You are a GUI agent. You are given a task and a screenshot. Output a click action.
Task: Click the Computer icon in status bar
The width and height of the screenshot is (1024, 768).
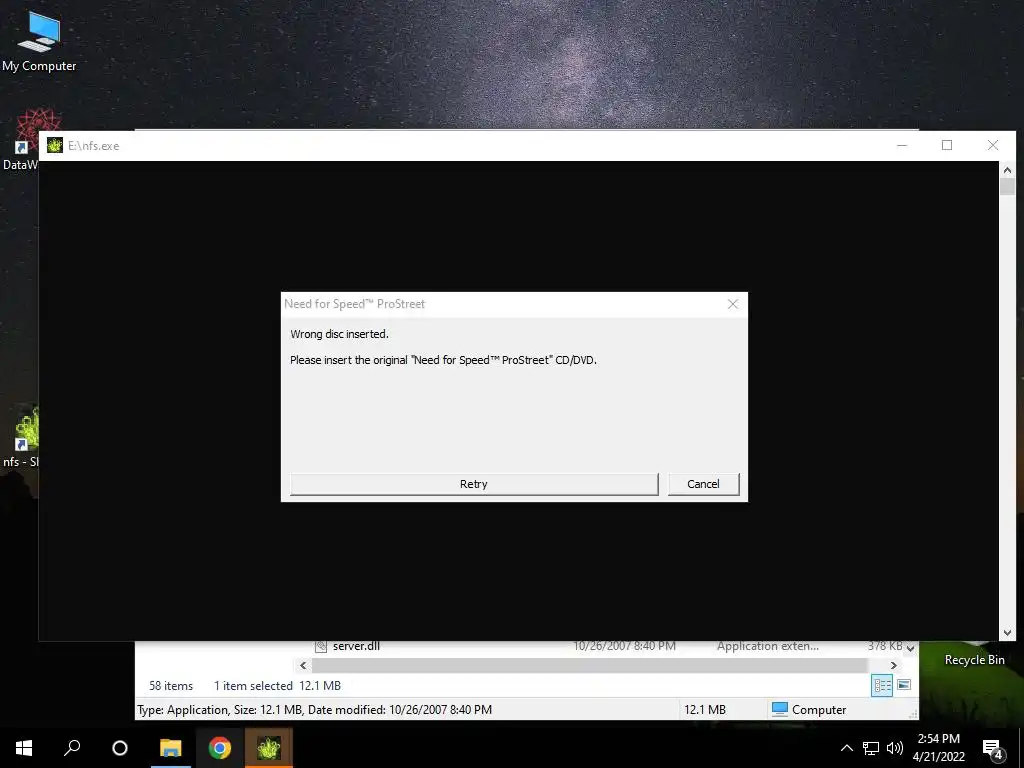779,709
